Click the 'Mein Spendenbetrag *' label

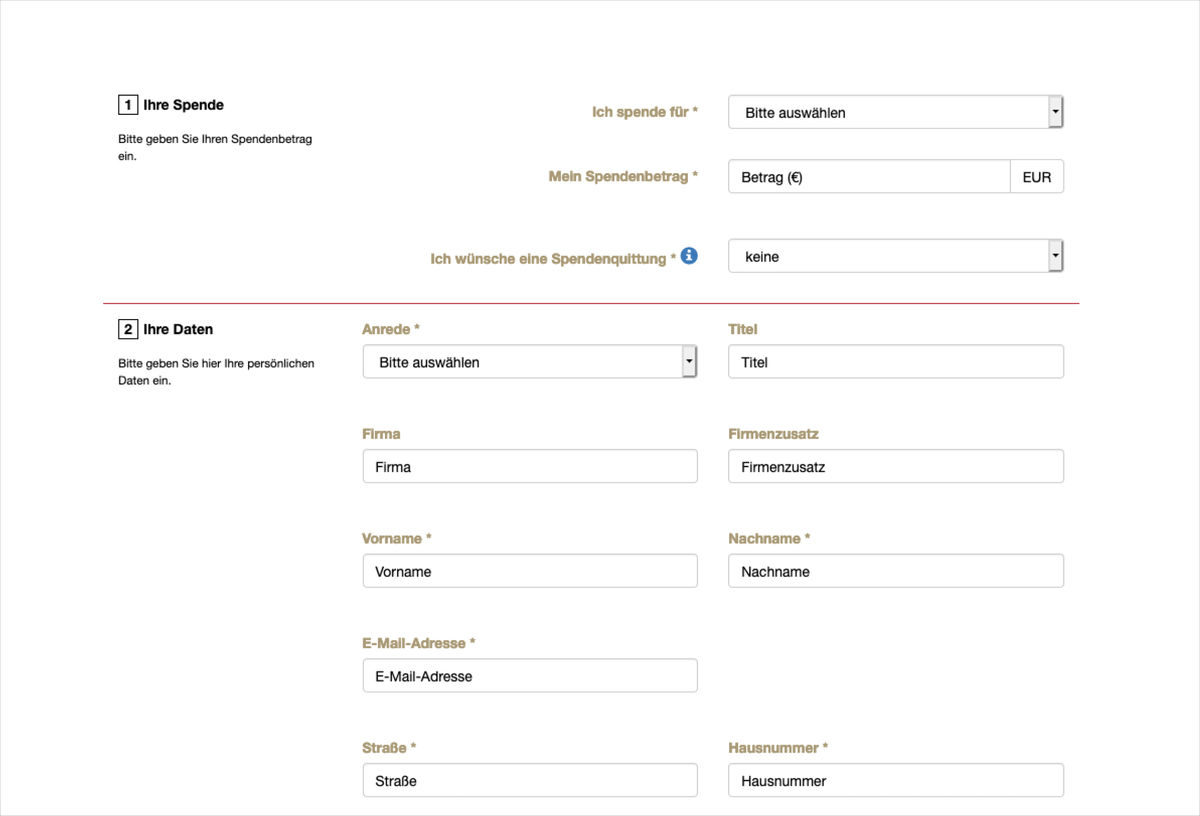click(x=623, y=176)
